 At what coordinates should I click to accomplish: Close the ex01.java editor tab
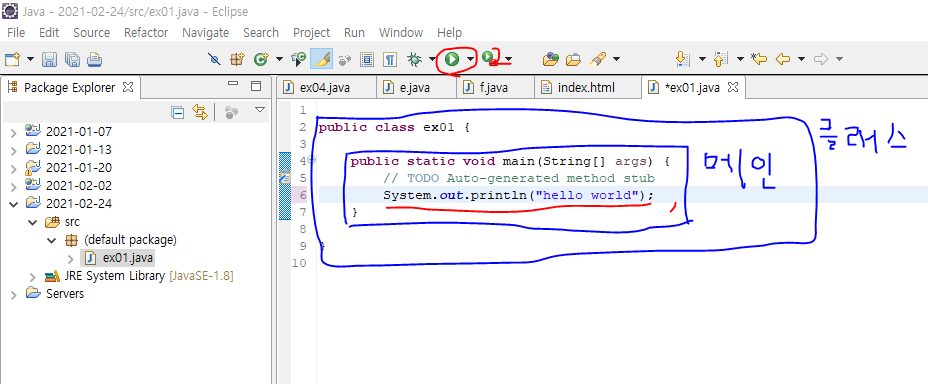(x=733, y=88)
